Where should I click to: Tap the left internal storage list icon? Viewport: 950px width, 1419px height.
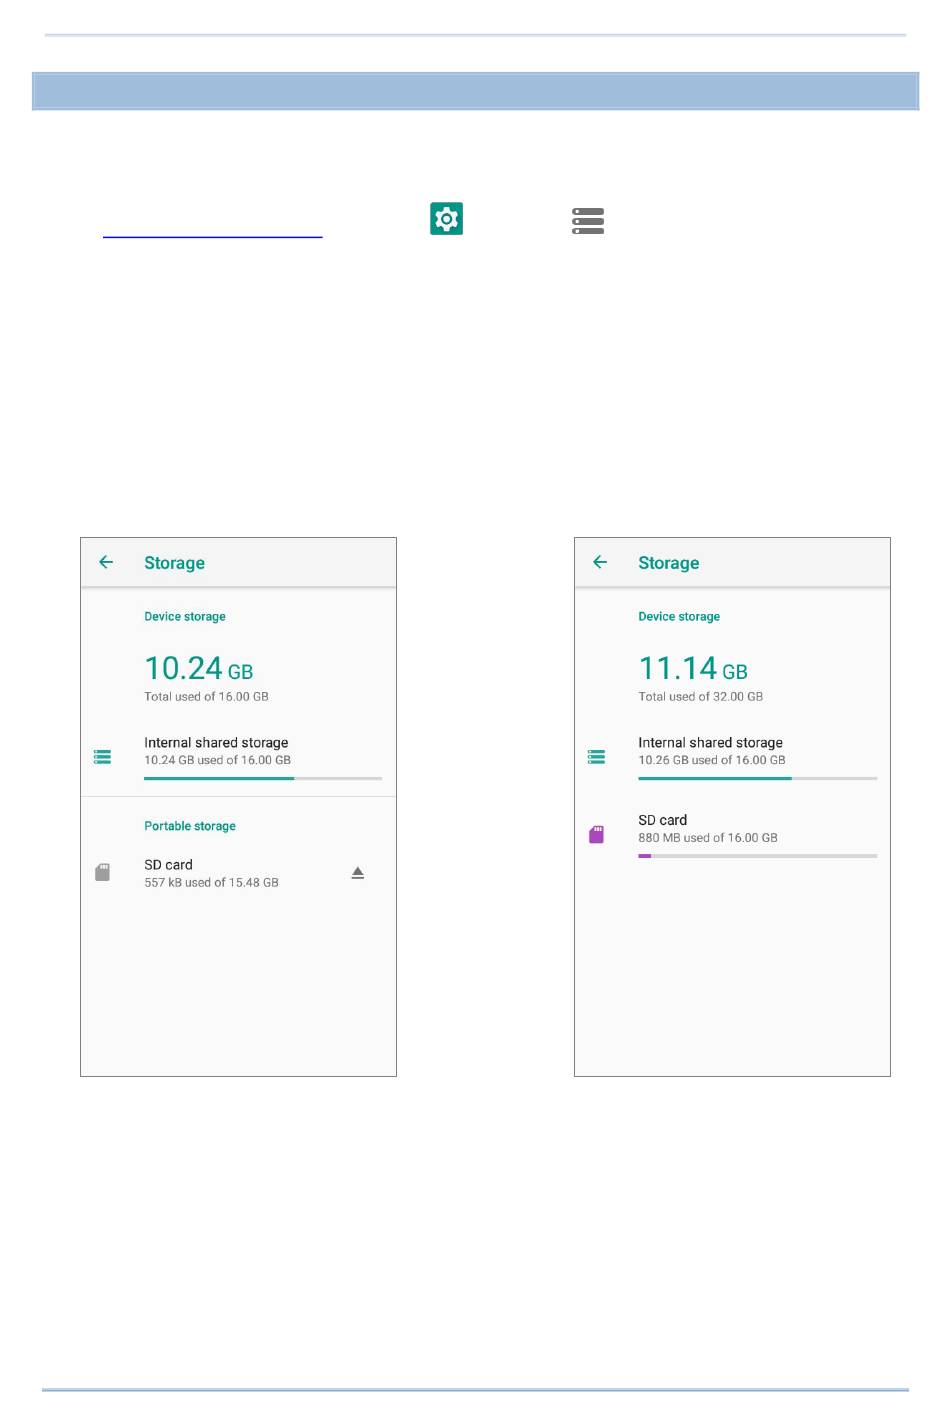click(102, 757)
